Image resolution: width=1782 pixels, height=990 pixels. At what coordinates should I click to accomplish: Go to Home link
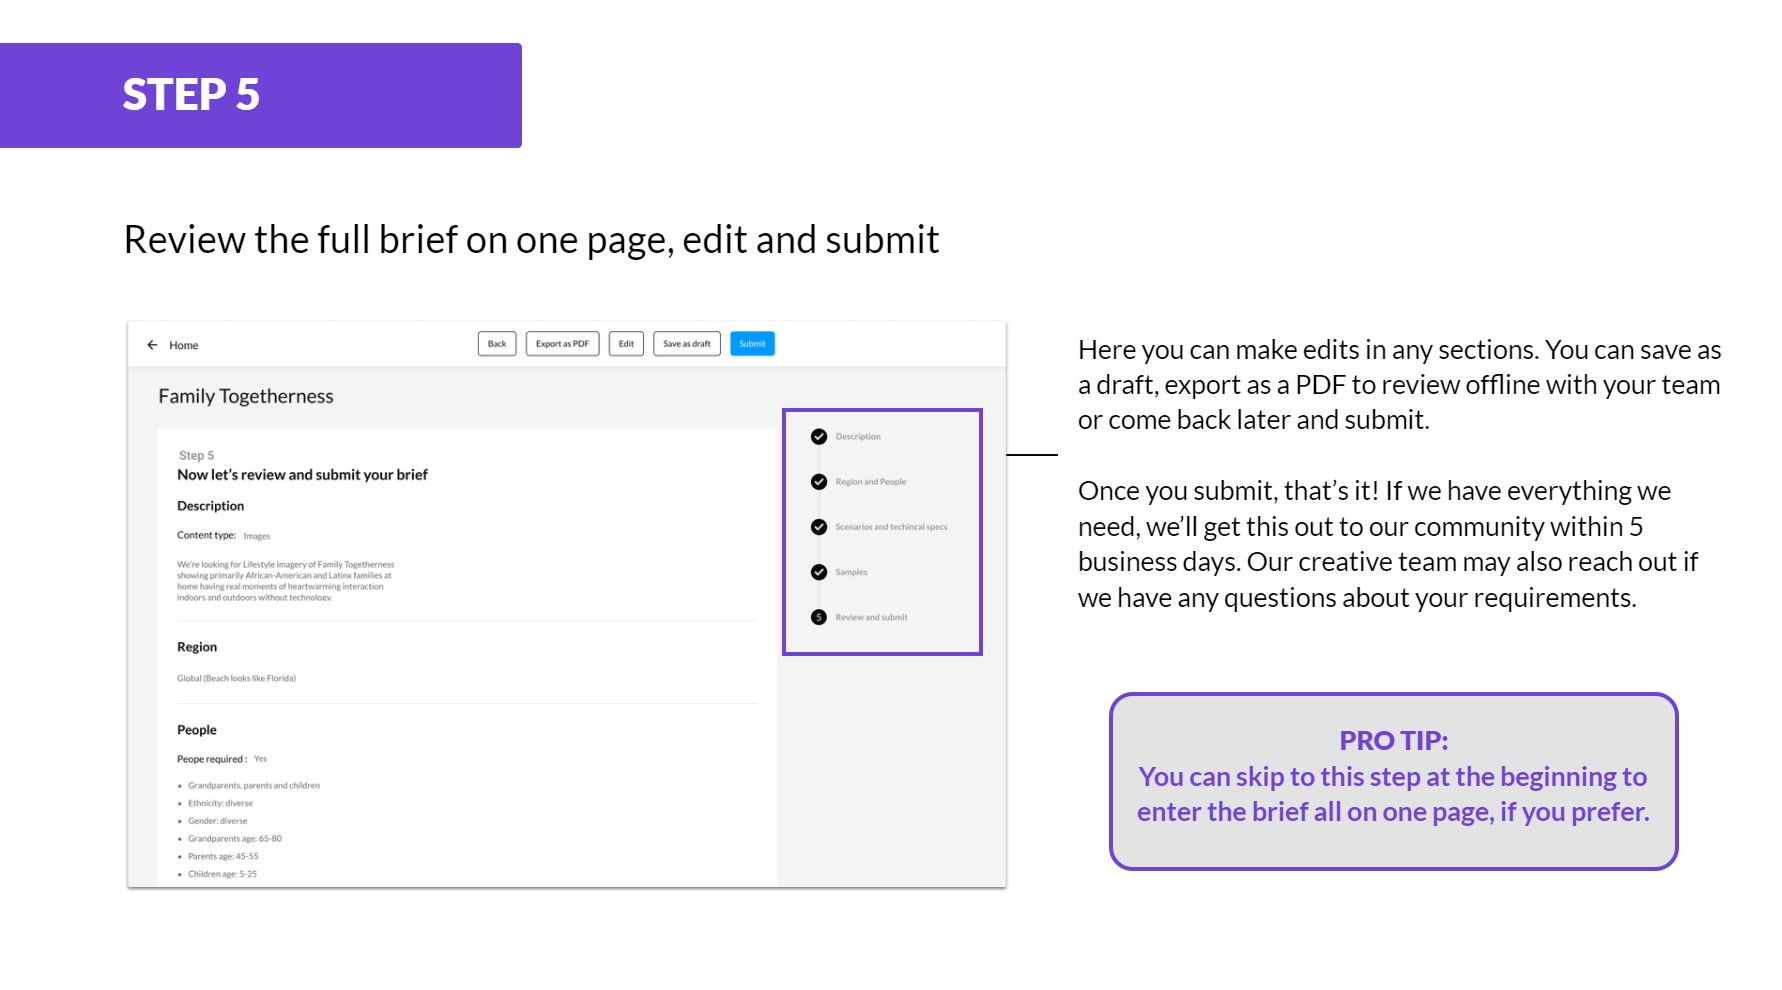click(184, 346)
